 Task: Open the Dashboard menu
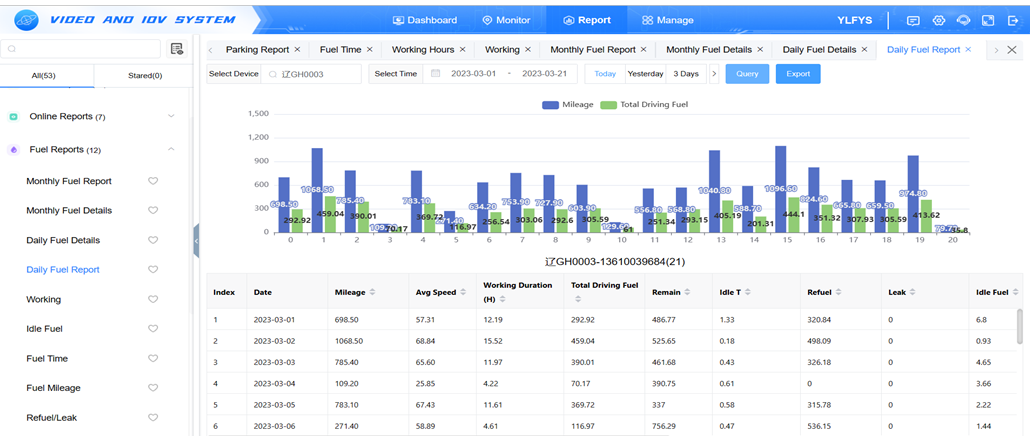click(424, 20)
